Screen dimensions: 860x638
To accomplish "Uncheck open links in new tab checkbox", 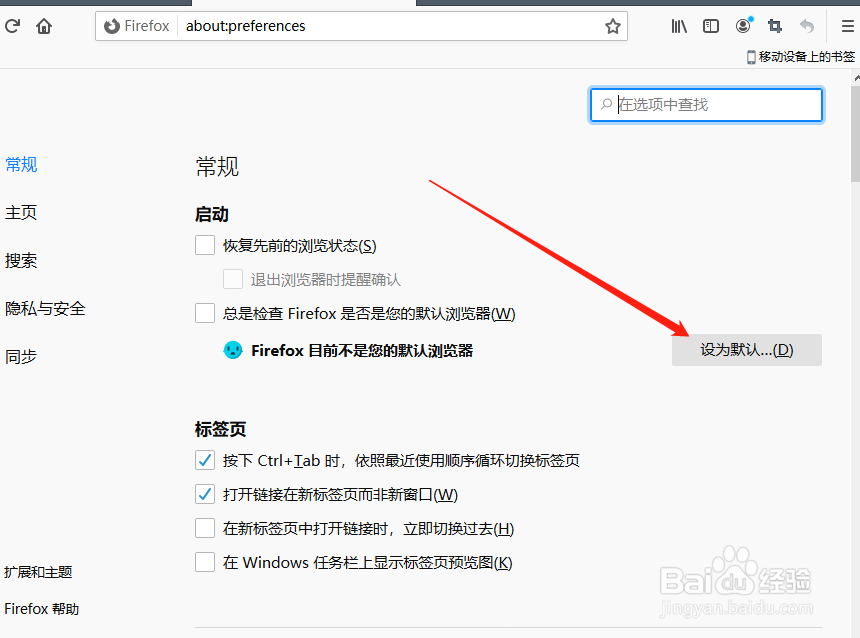I will pos(205,494).
